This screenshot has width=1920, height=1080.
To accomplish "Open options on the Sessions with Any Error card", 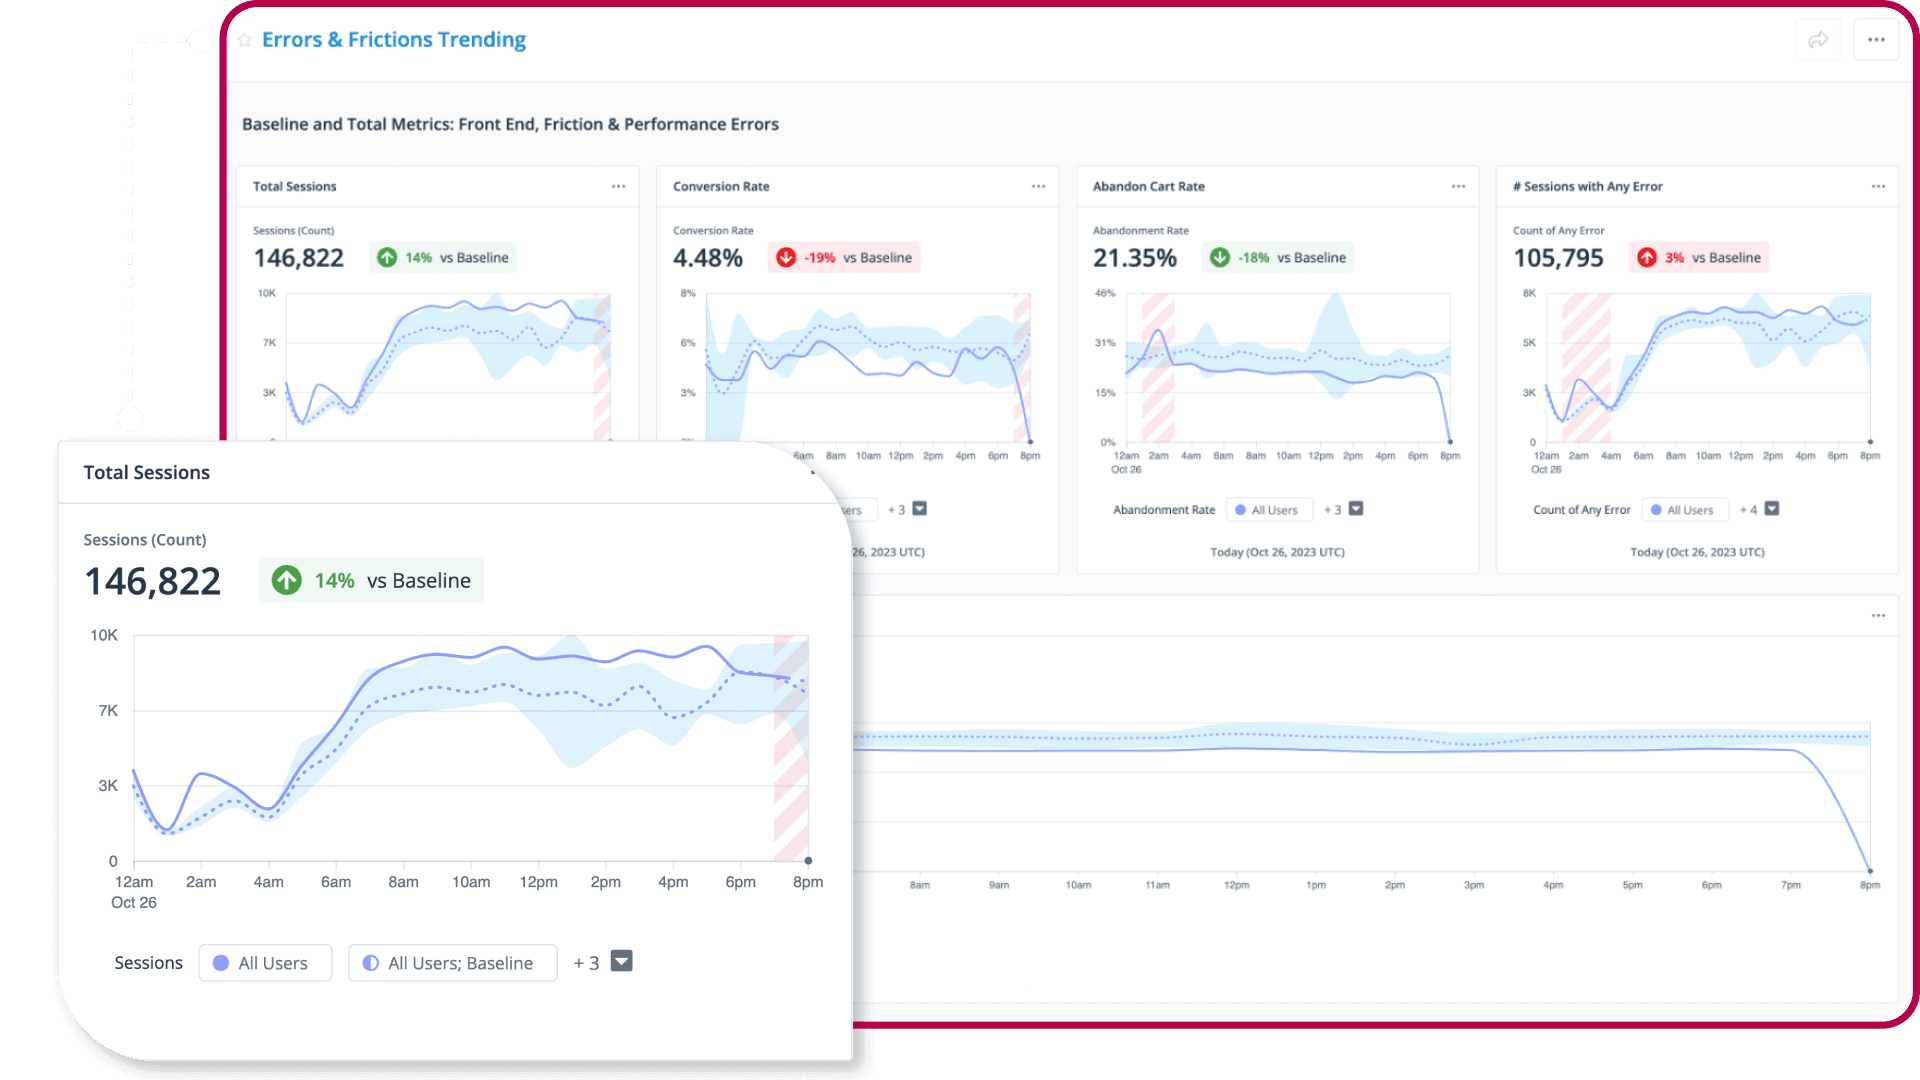I will tap(1877, 186).
